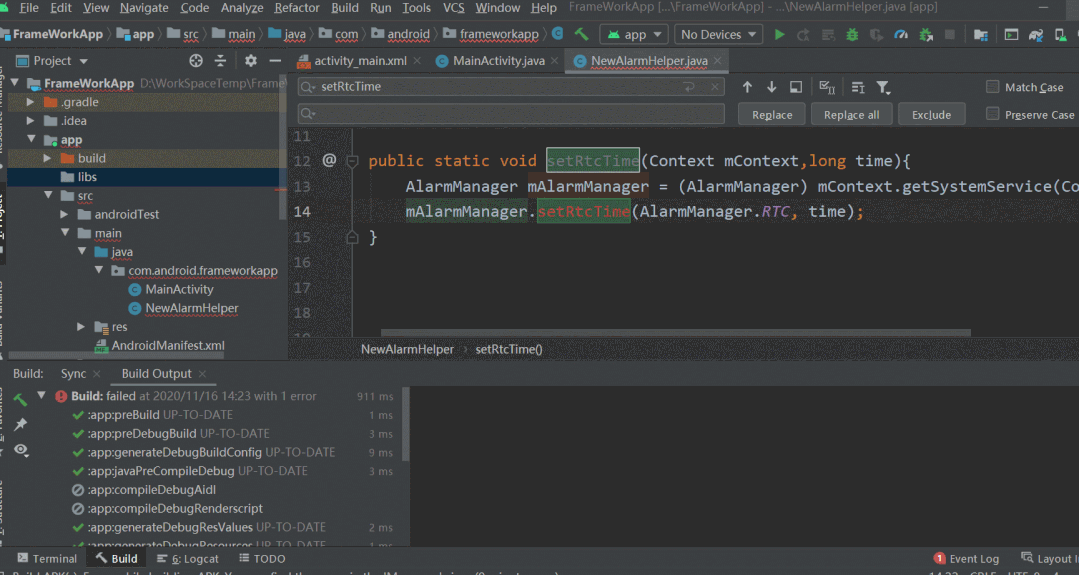The height and width of the screenshot is (575, 1079).
Task: Click the Make Project hammer icon in toolbar
Action: (581, 34)
